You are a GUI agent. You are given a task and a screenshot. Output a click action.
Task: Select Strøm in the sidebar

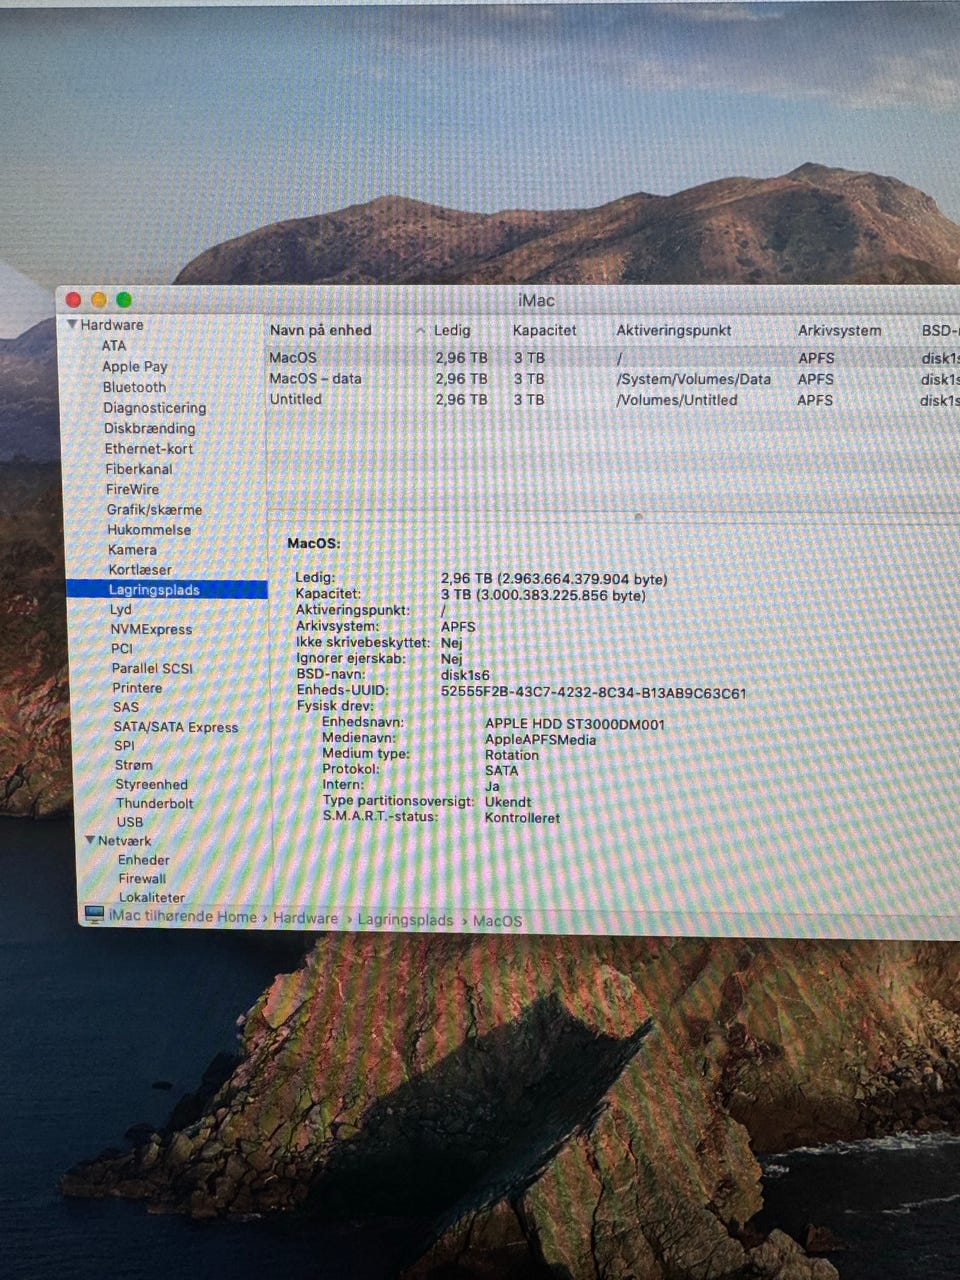click(134, 765)
